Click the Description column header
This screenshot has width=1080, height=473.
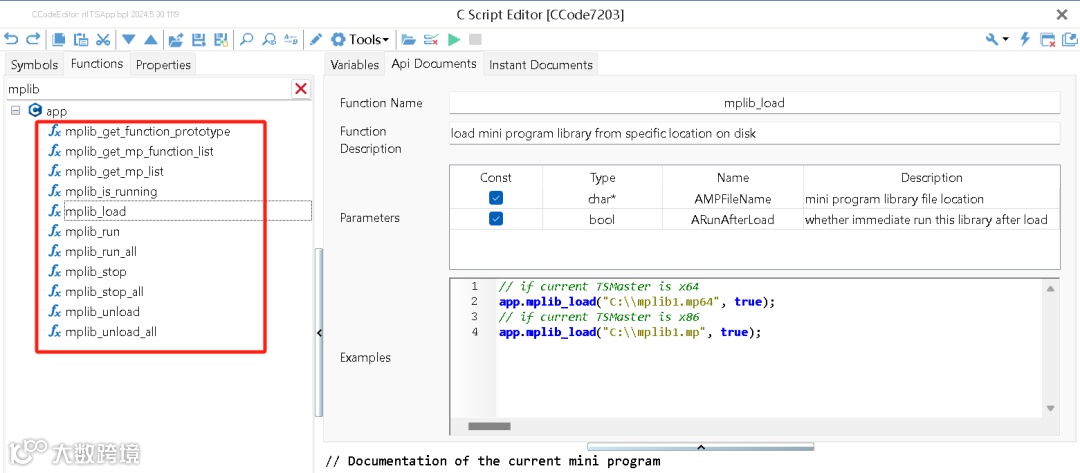click(931, 178)
